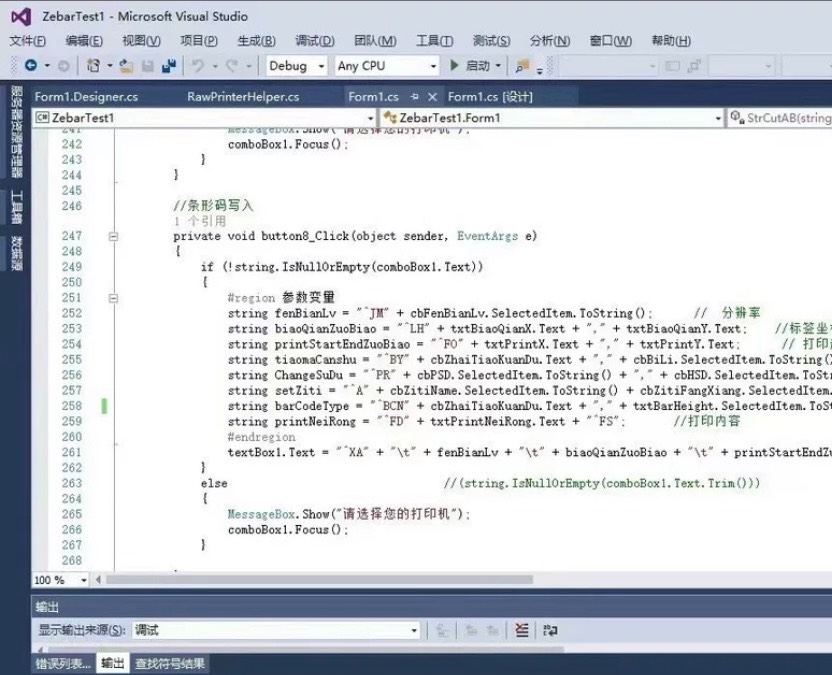The width and height of the screenshot is (832, 675).
Task: Open the 数据源 side panel tab
Action: click(x=16, y=253)
